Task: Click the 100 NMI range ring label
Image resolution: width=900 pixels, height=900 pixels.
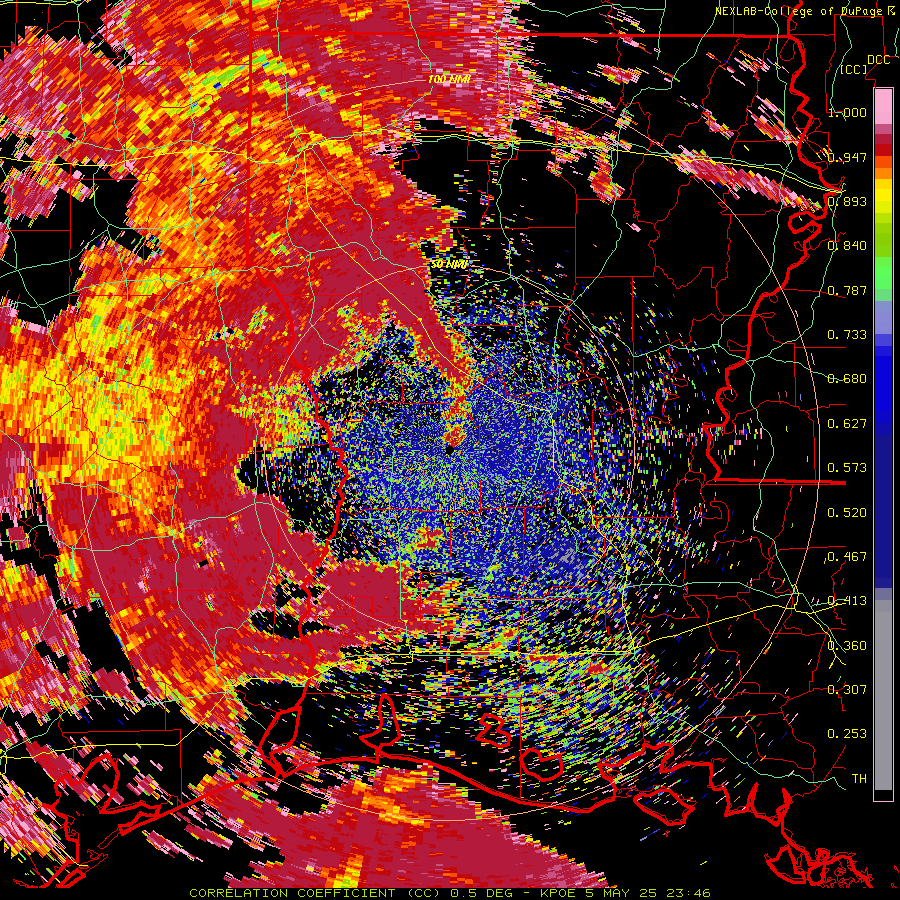Action: [x=449, y=79]
